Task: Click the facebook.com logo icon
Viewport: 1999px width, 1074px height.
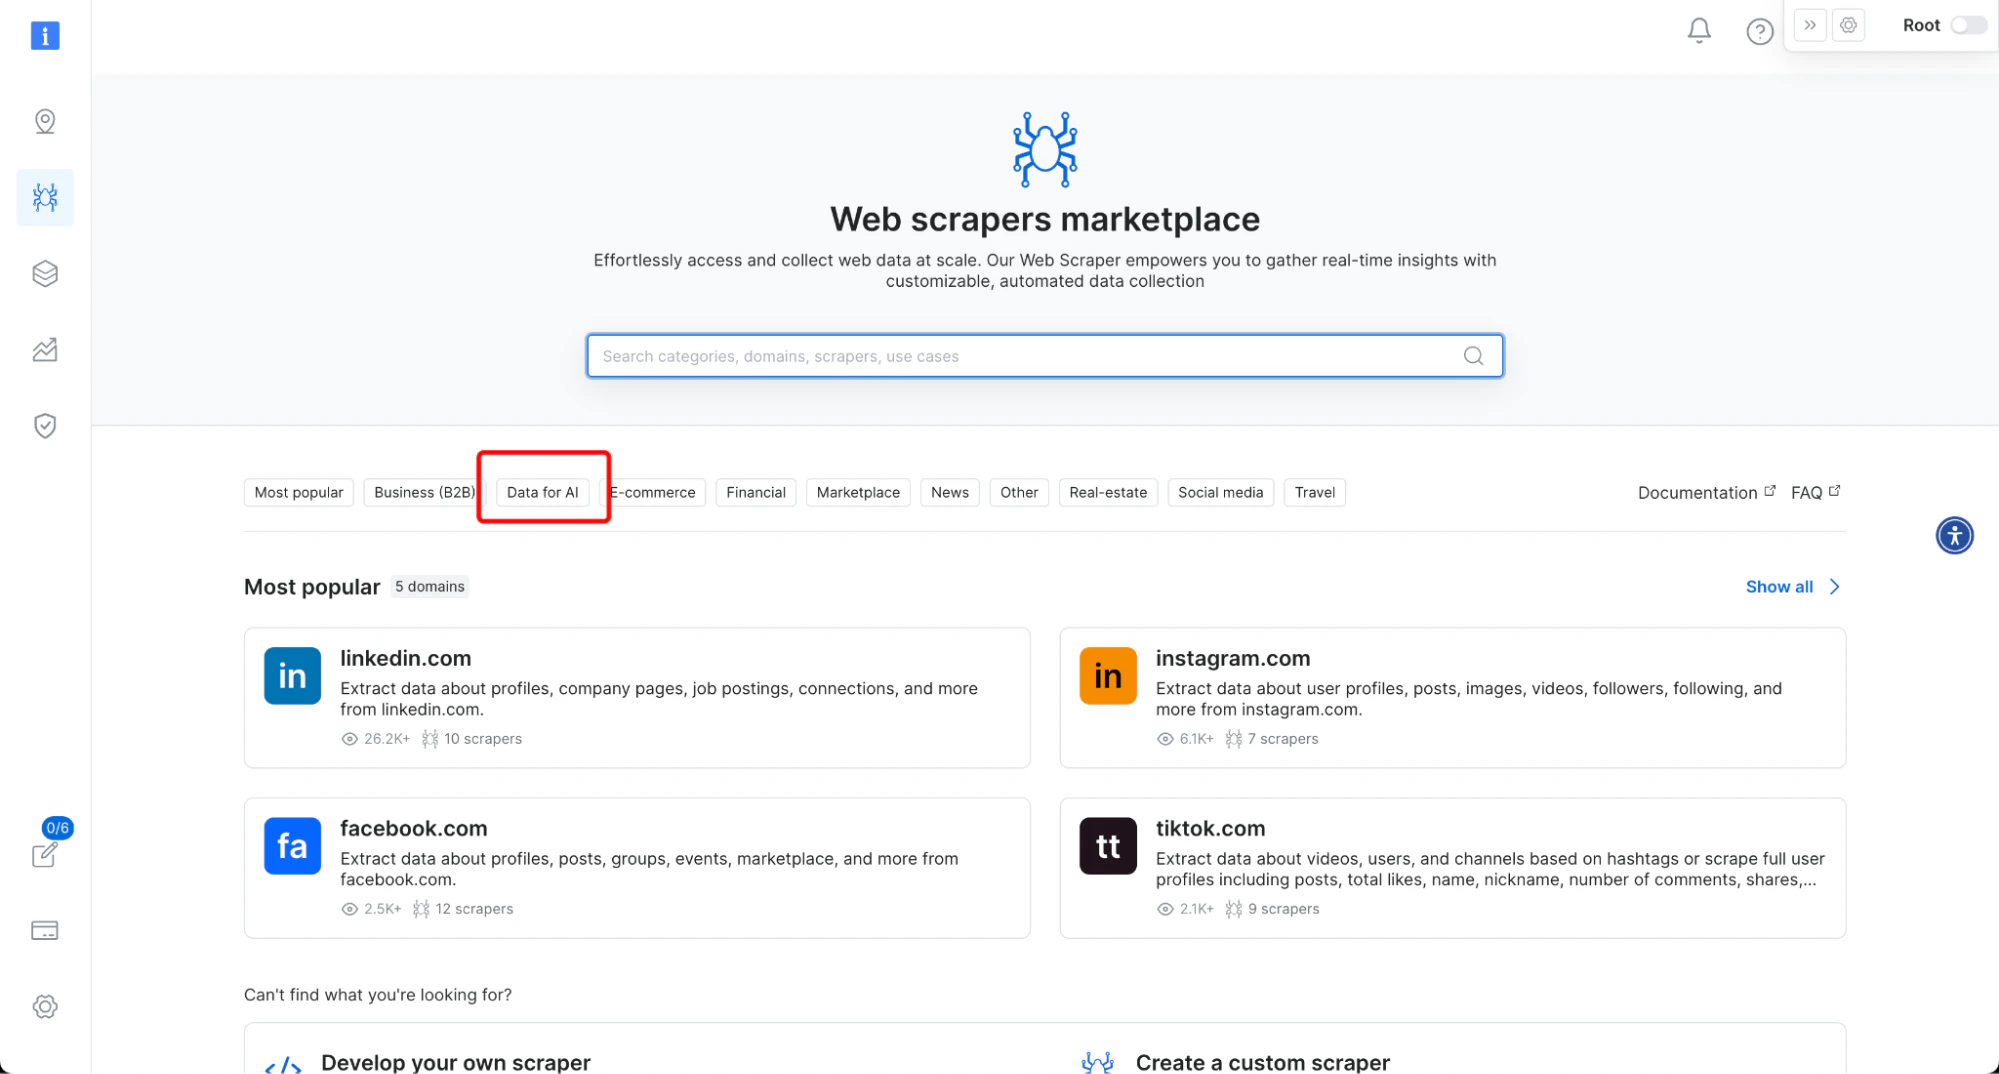Action: coord(292,846)
